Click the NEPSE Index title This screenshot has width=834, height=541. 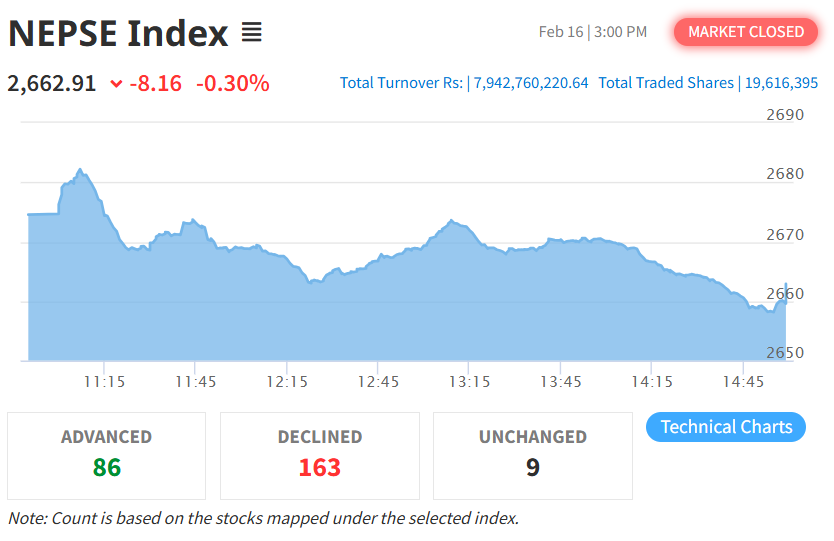118,34
